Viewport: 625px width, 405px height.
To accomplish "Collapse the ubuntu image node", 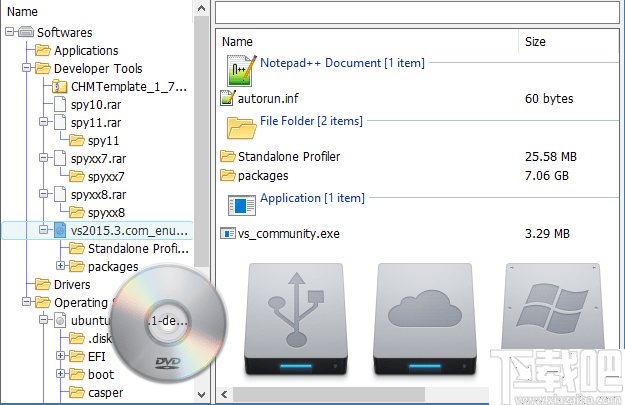I will point(43,320).
